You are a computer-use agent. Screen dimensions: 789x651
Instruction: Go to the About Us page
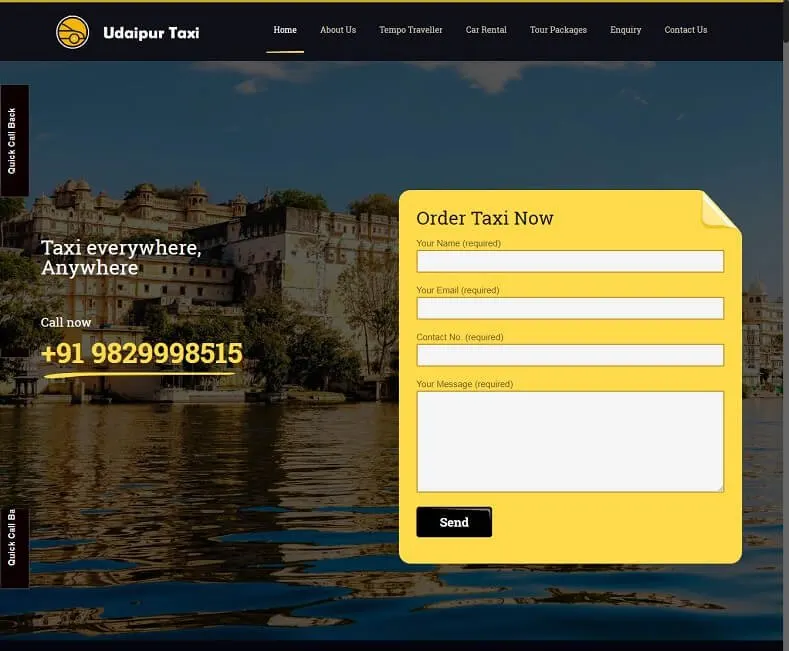tap(338, 30)
